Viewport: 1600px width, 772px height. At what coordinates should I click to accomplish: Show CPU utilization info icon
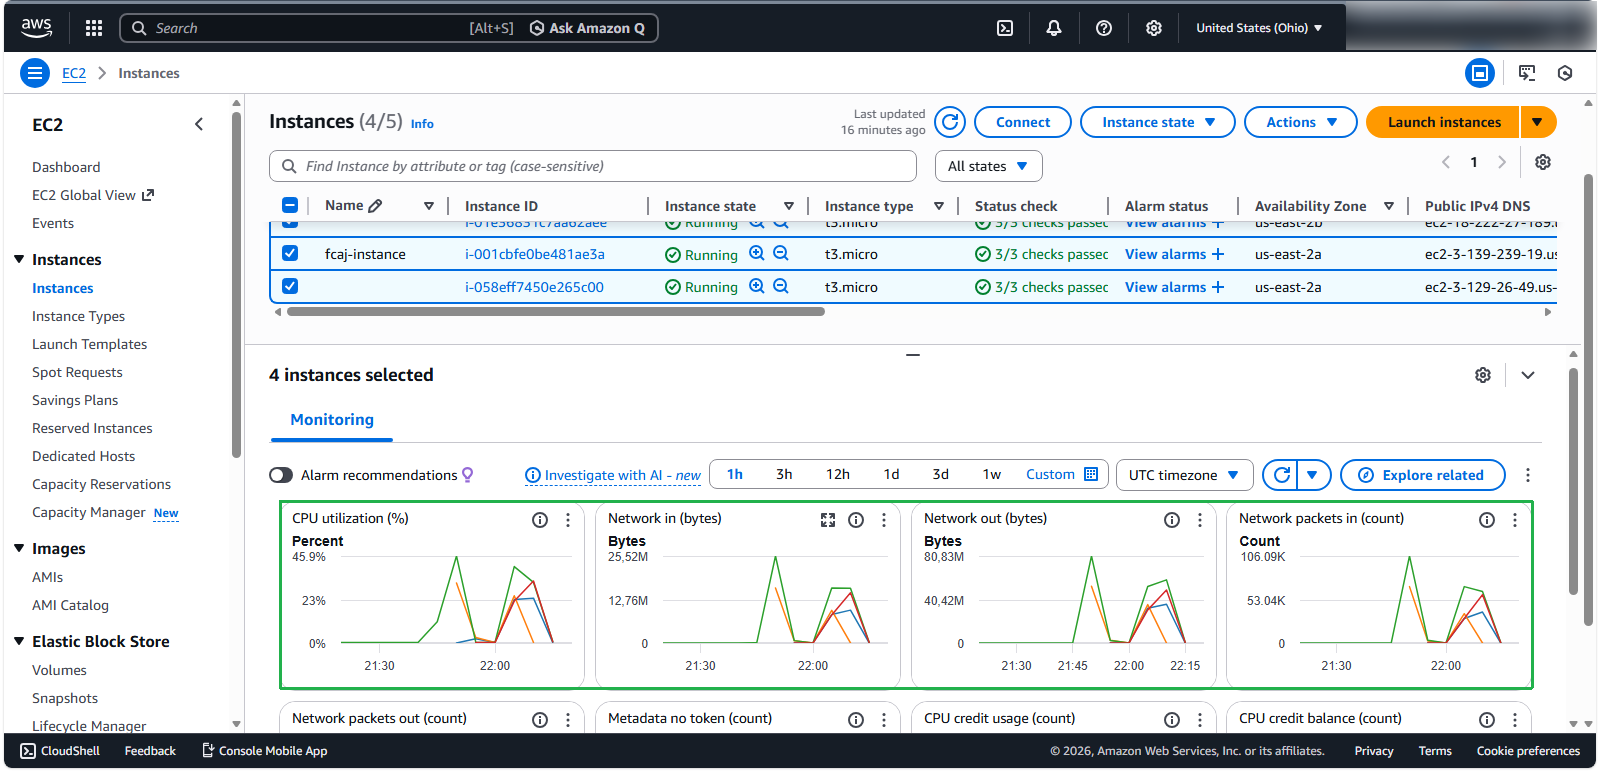click(x=540, y=520)
